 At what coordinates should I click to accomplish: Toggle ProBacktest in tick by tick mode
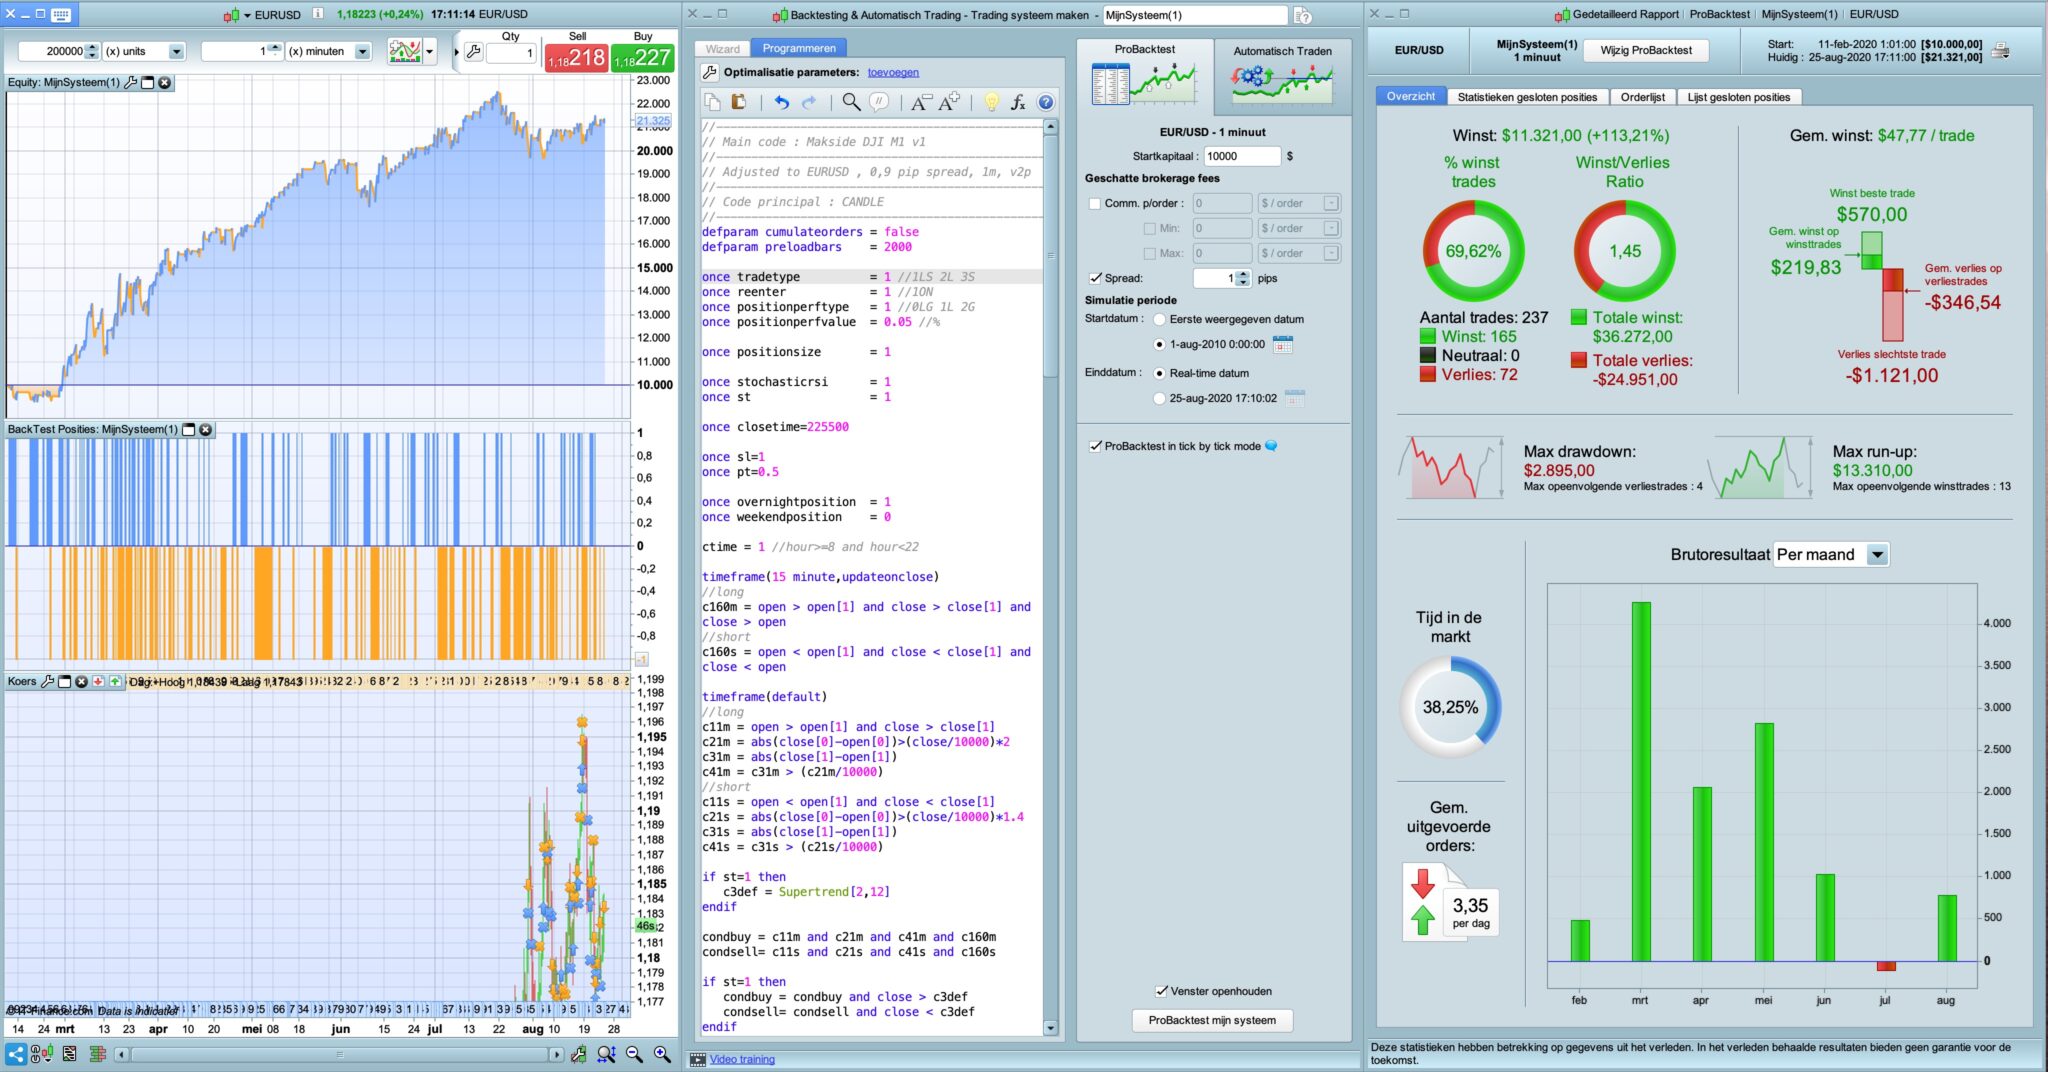point(1096,446)
